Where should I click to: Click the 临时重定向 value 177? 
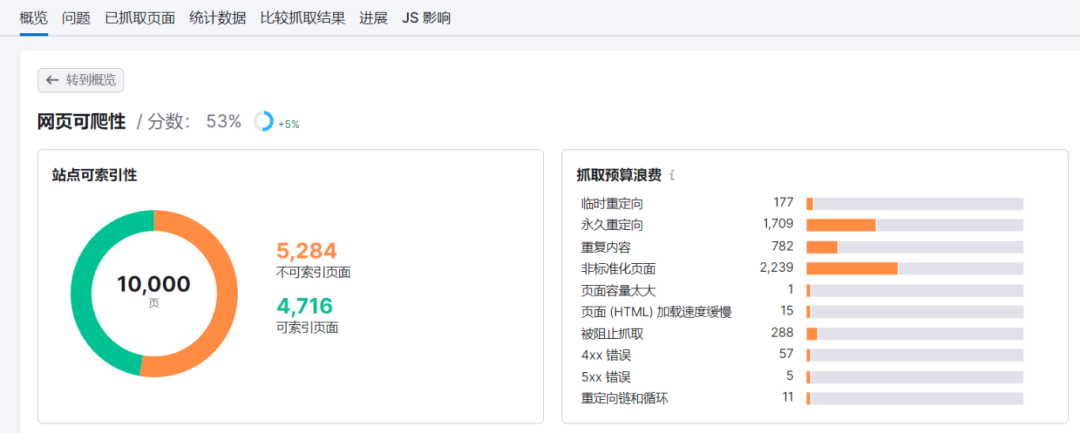[x=783, y=203]
